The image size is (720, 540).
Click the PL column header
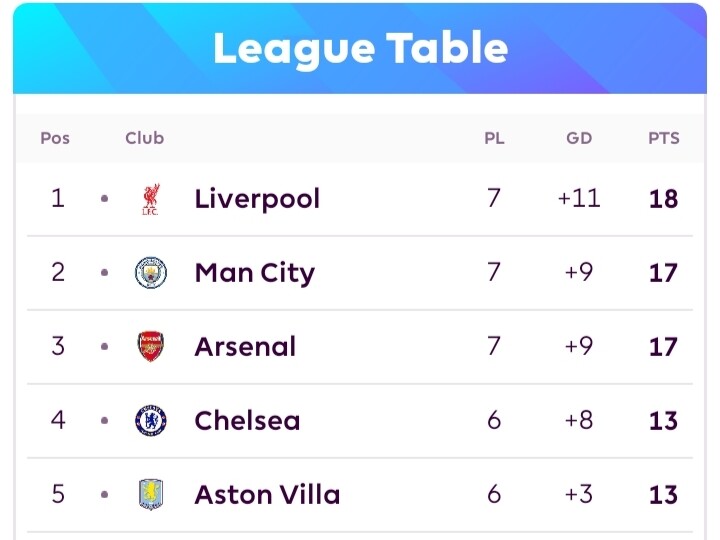point(494,138)
